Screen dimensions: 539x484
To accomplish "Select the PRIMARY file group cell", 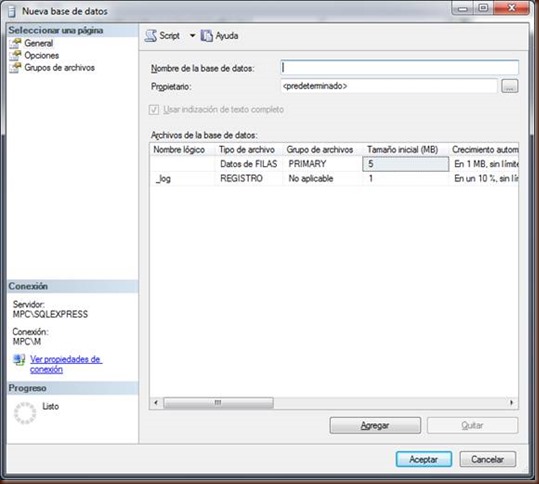I will (x=322, y=164).
